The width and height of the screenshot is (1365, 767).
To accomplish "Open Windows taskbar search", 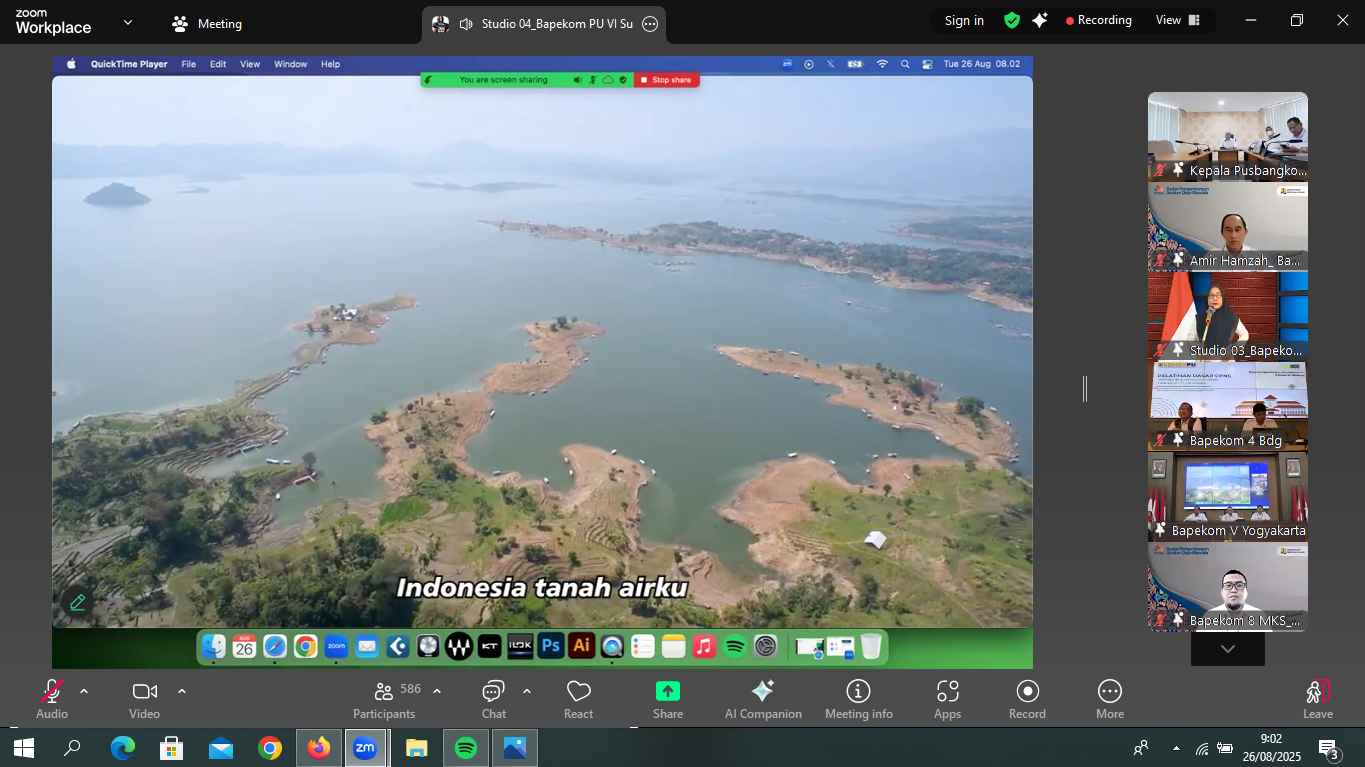I will pos(73,748).
